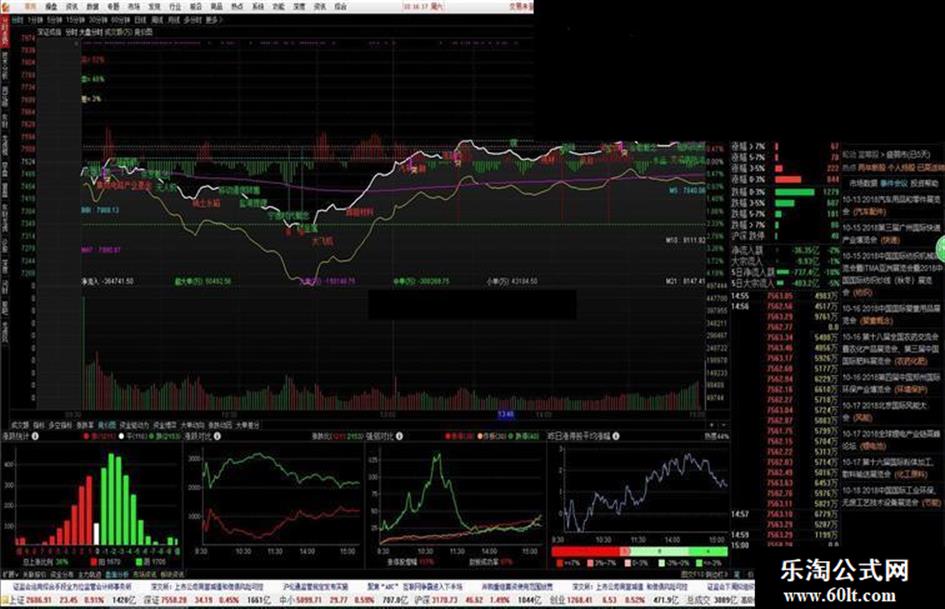Select 市场数据 tab in right panel
The height and width of the screenshot is (609, 945).
coord(862,183)
